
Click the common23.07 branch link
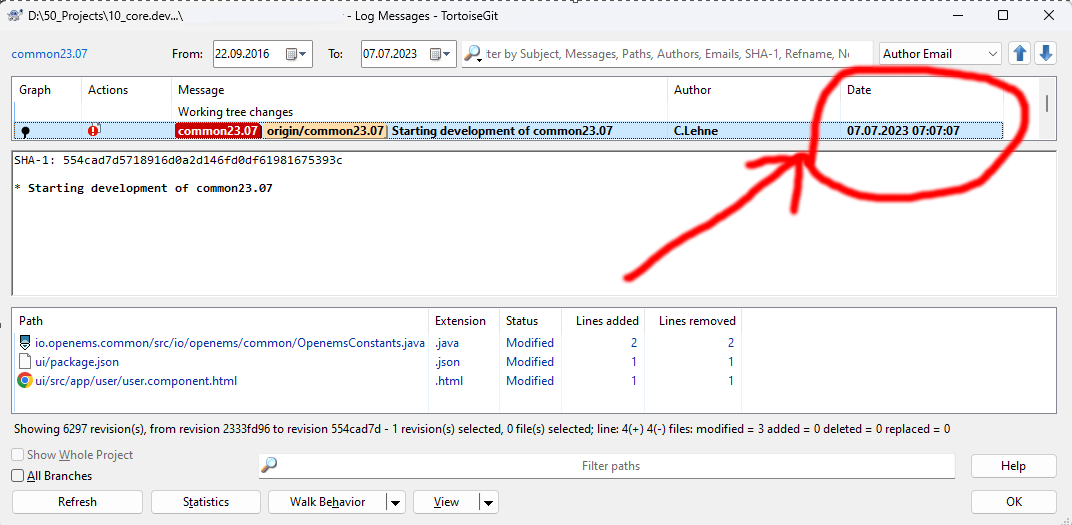(x=49, y=54)
